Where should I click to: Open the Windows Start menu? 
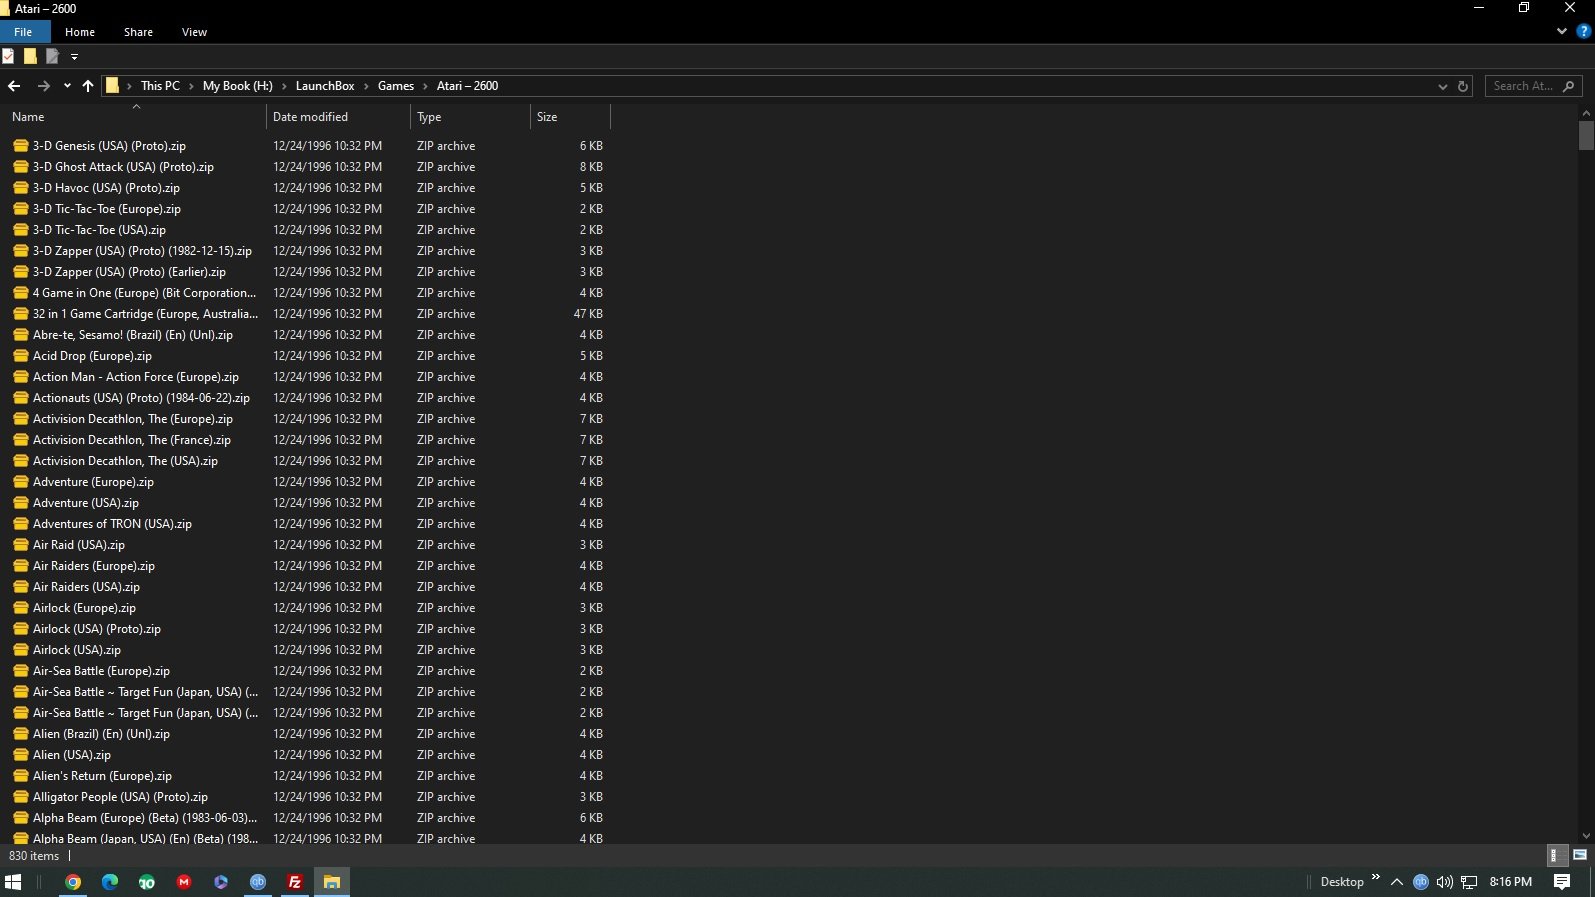click(x=13, y=882)
